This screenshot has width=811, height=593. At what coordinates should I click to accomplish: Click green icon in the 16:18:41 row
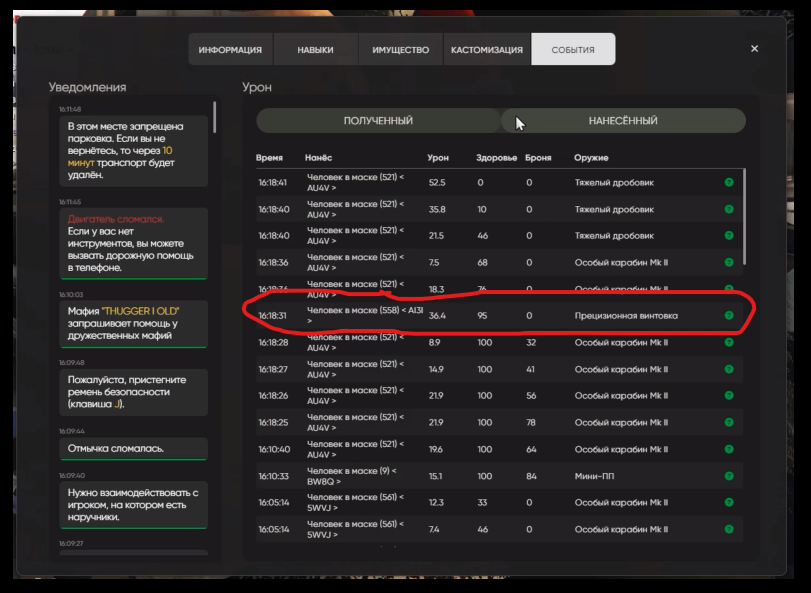pos(729,183)
